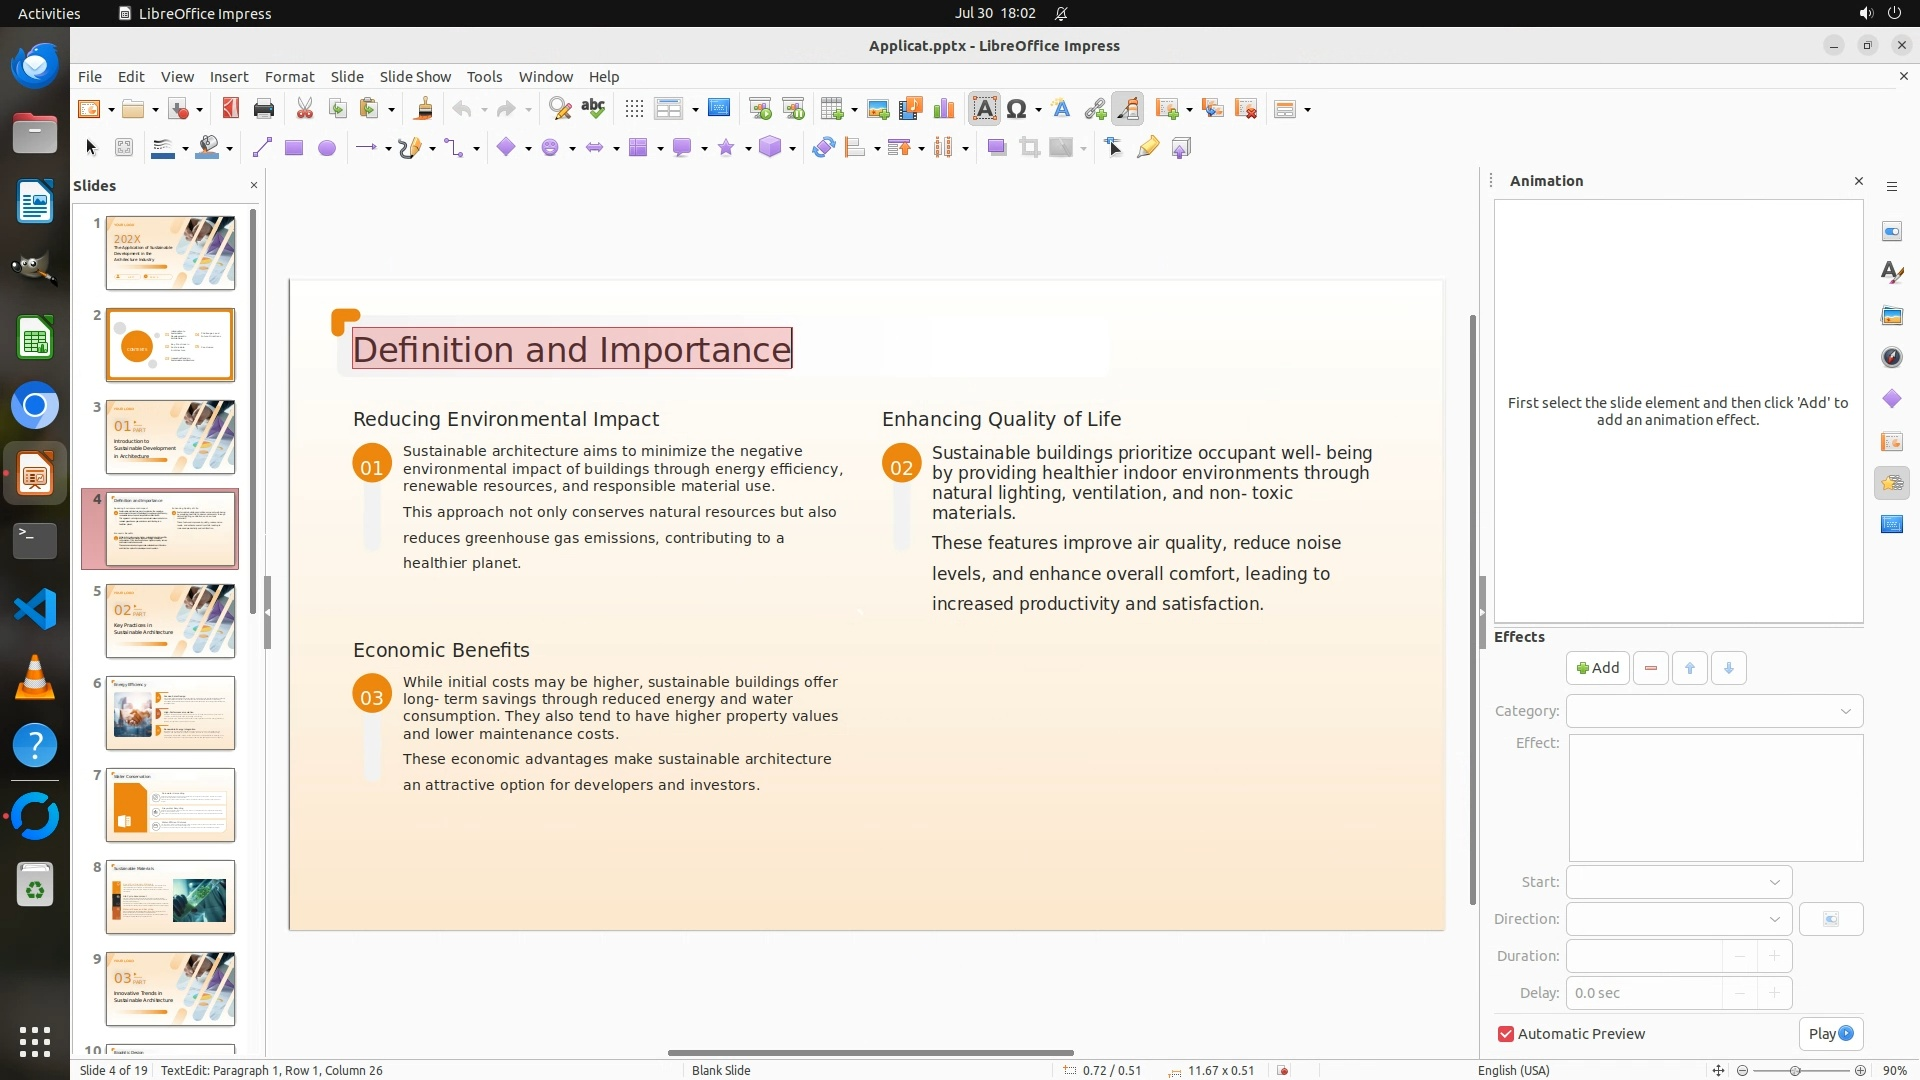1920x1080 pixels.
Task: Open the Stars and Banners shapes dropdown
Action: [747, 149]
